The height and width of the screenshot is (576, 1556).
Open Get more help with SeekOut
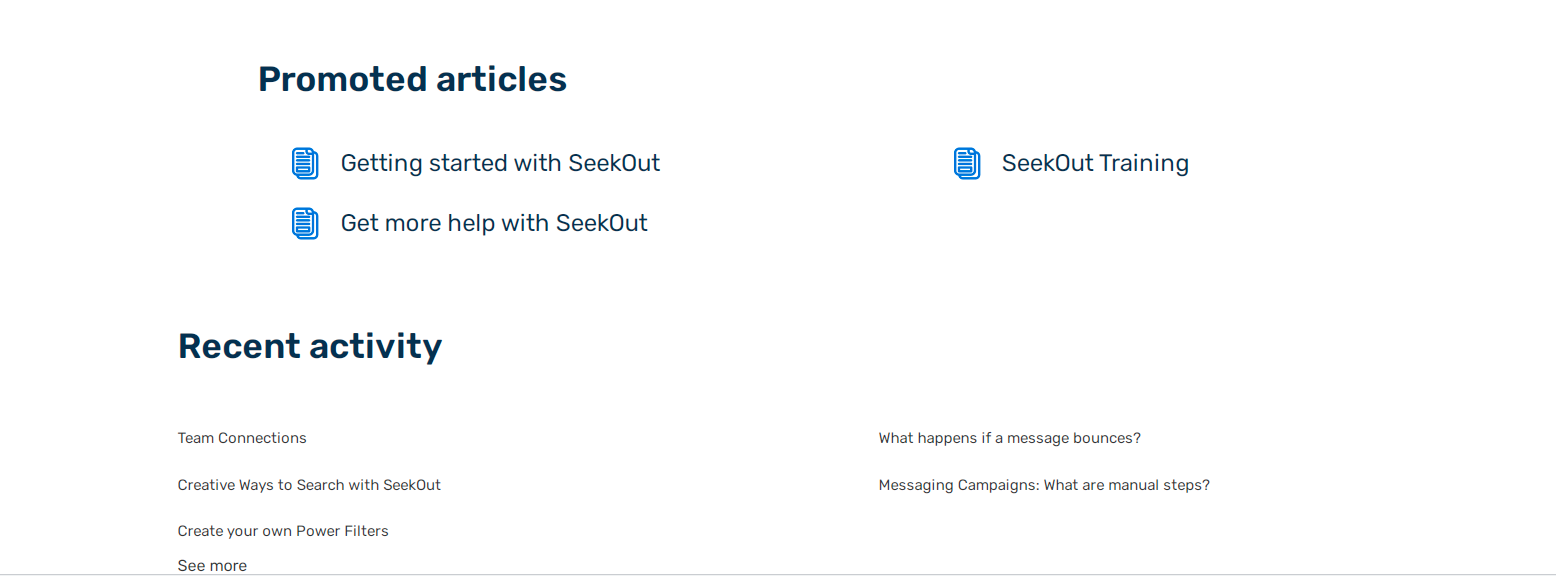(x=494, y=223)
